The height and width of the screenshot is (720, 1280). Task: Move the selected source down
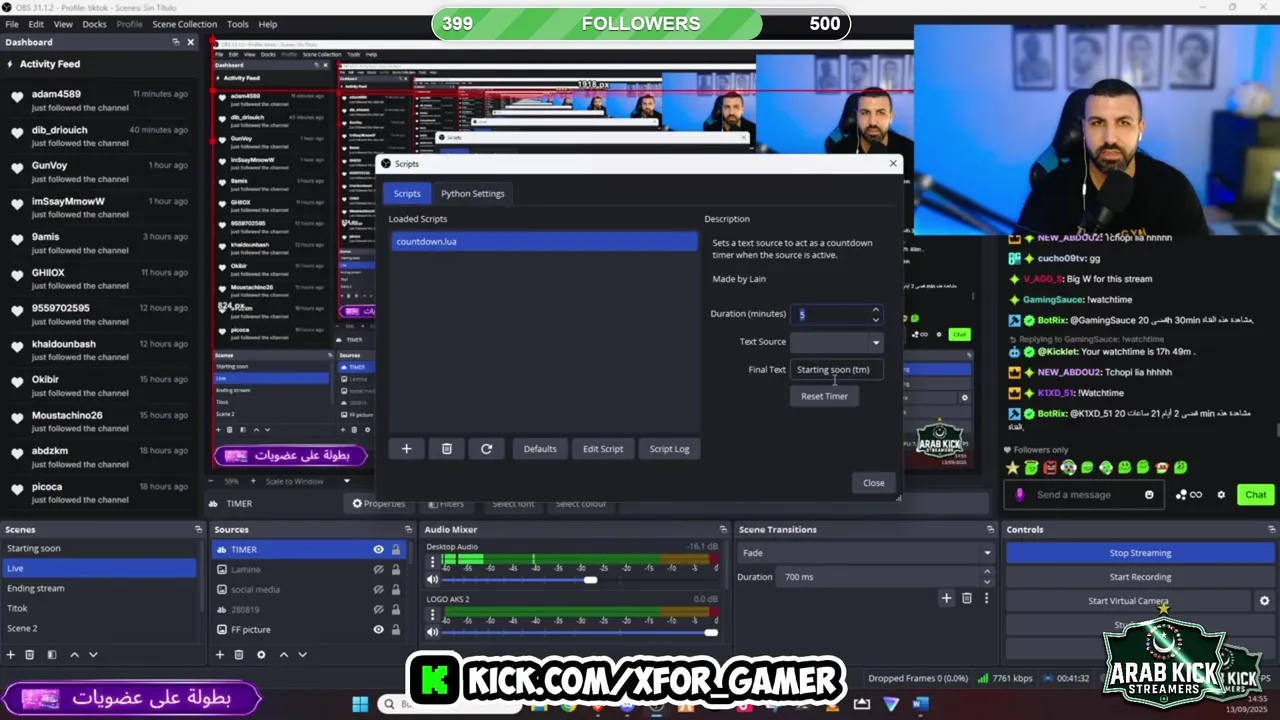coord(302,655)
